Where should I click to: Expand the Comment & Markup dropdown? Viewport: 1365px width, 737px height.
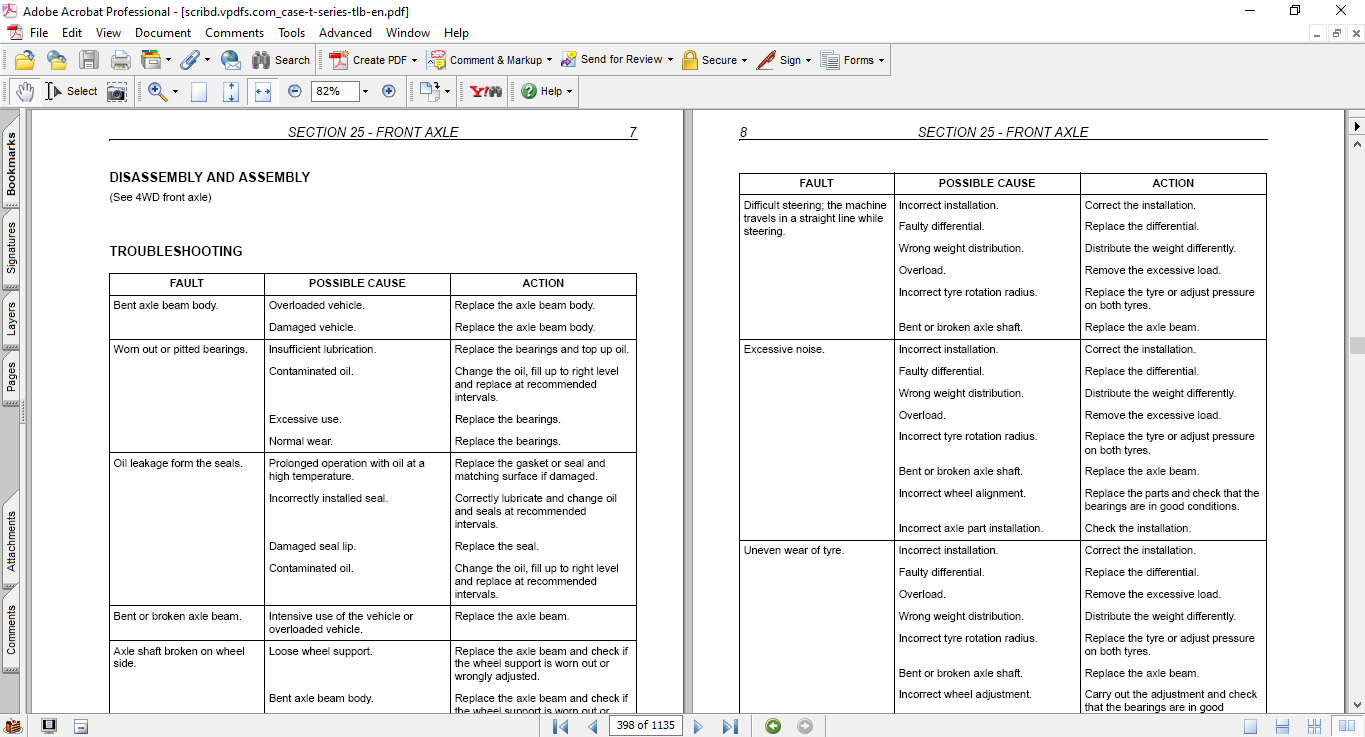(x=550, y=60)
